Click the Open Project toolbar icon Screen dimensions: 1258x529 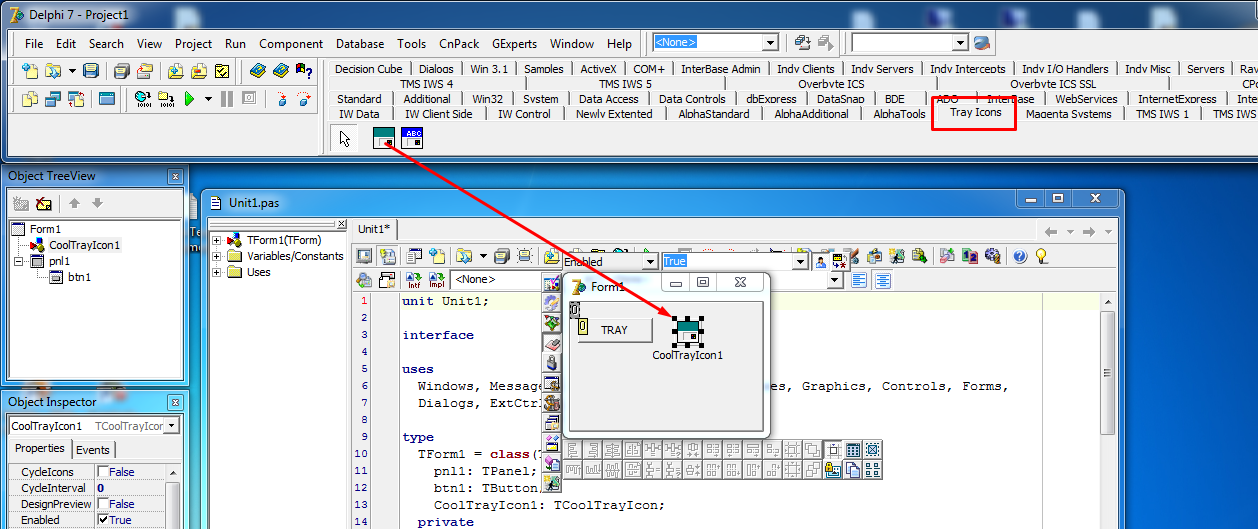click(145, 71)
